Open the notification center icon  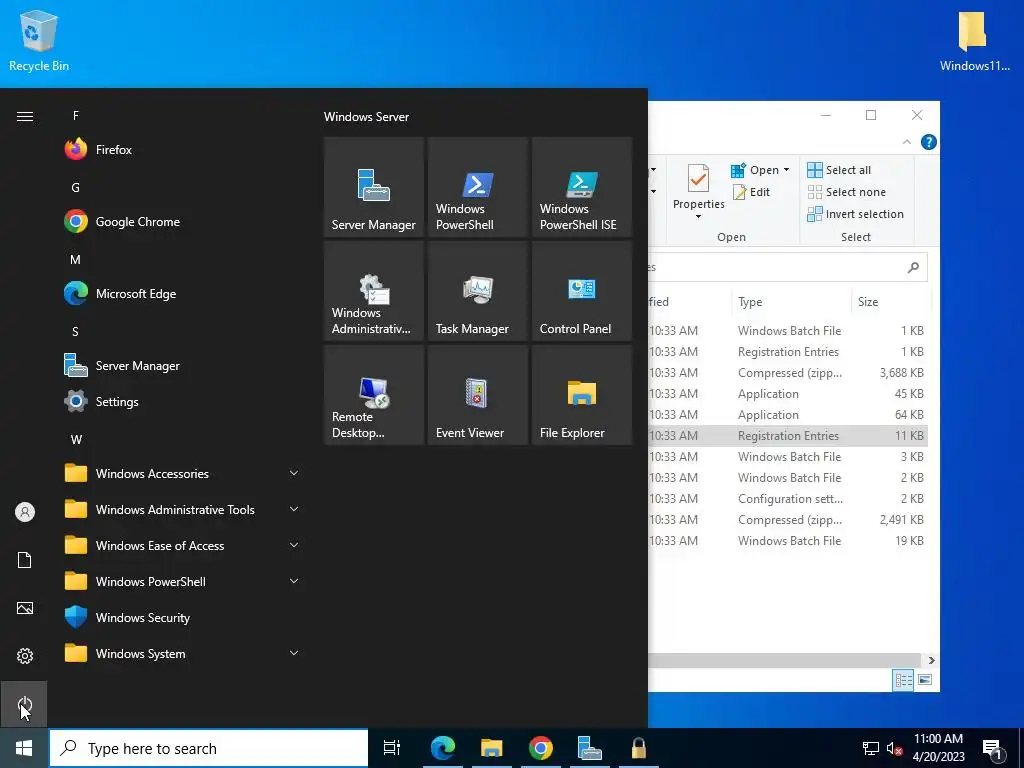click(993, 749)
